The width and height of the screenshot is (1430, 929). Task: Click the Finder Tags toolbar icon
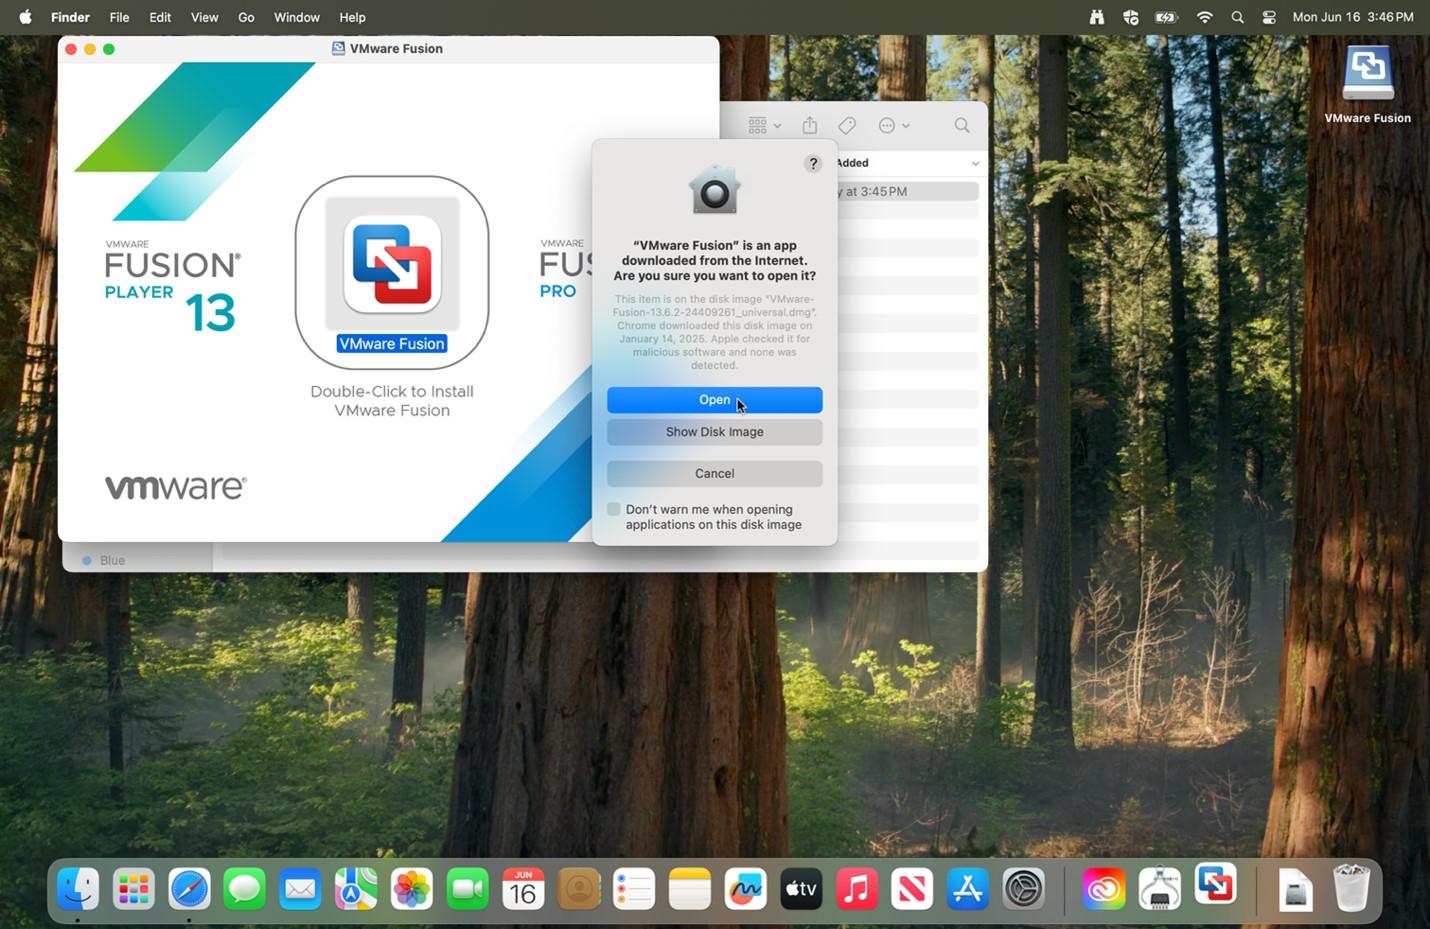tap(847, 126)
